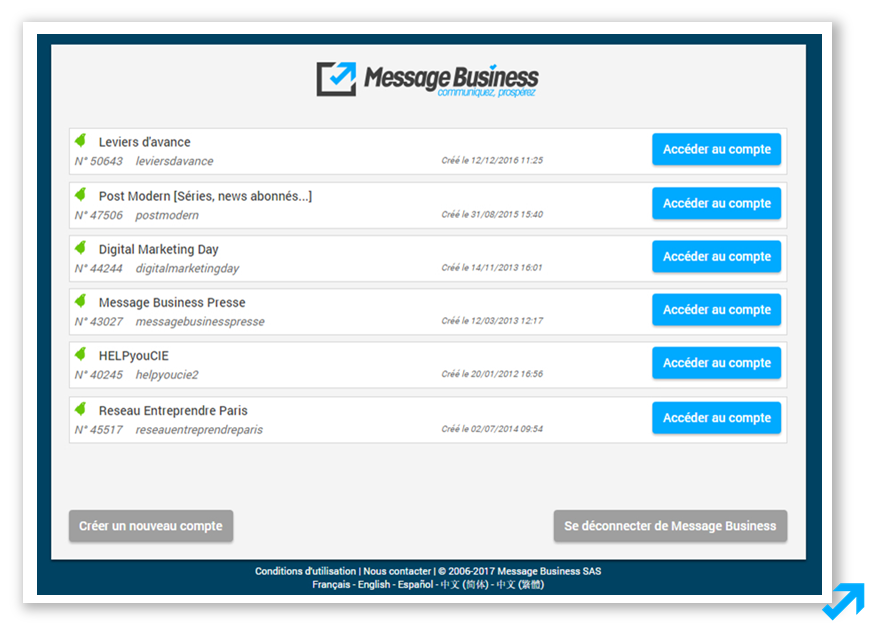The height and width of the screenshot is (631, 875).
Task: Click green leaf icon beside Leviers d'avance
Action: pos(81,140)
